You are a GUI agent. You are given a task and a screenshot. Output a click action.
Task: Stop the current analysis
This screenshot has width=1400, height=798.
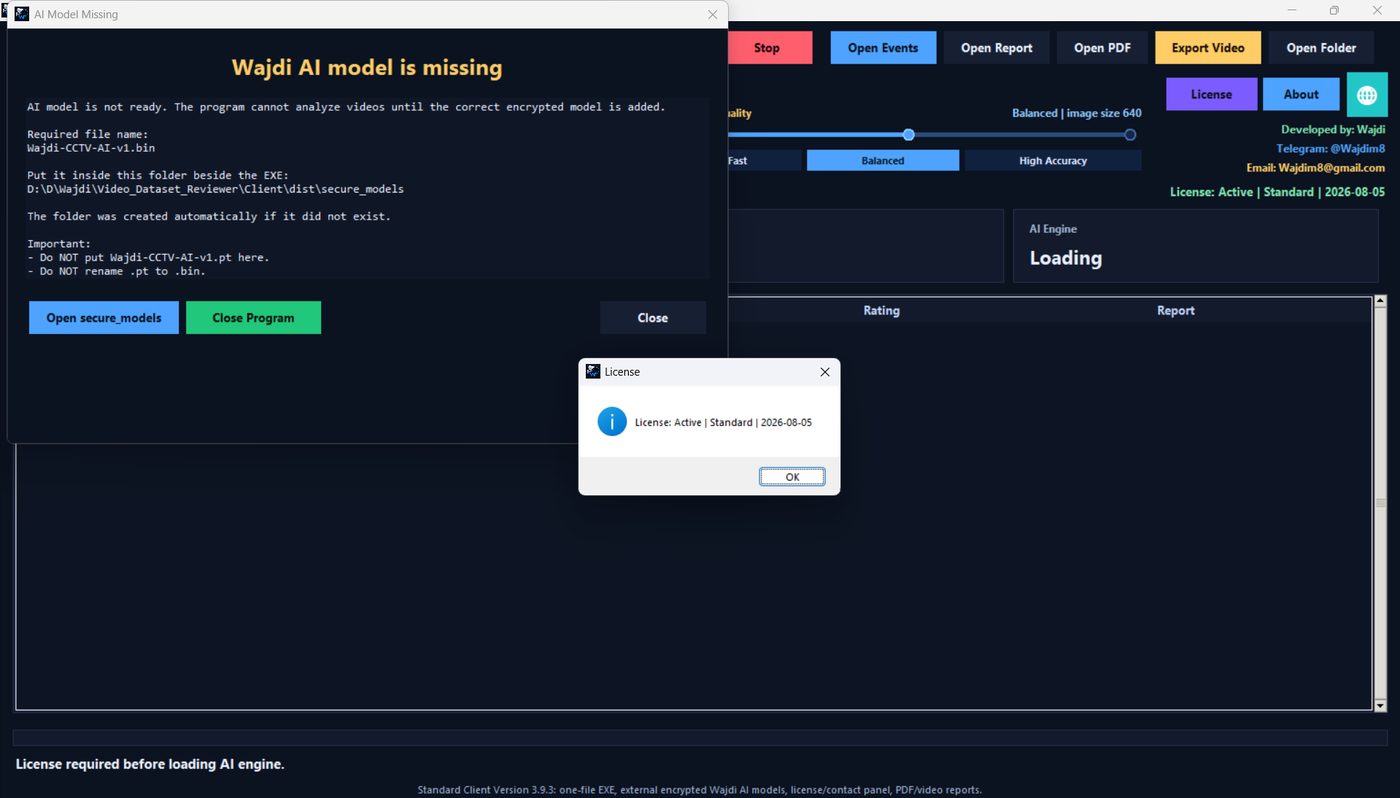coord(770,48)
